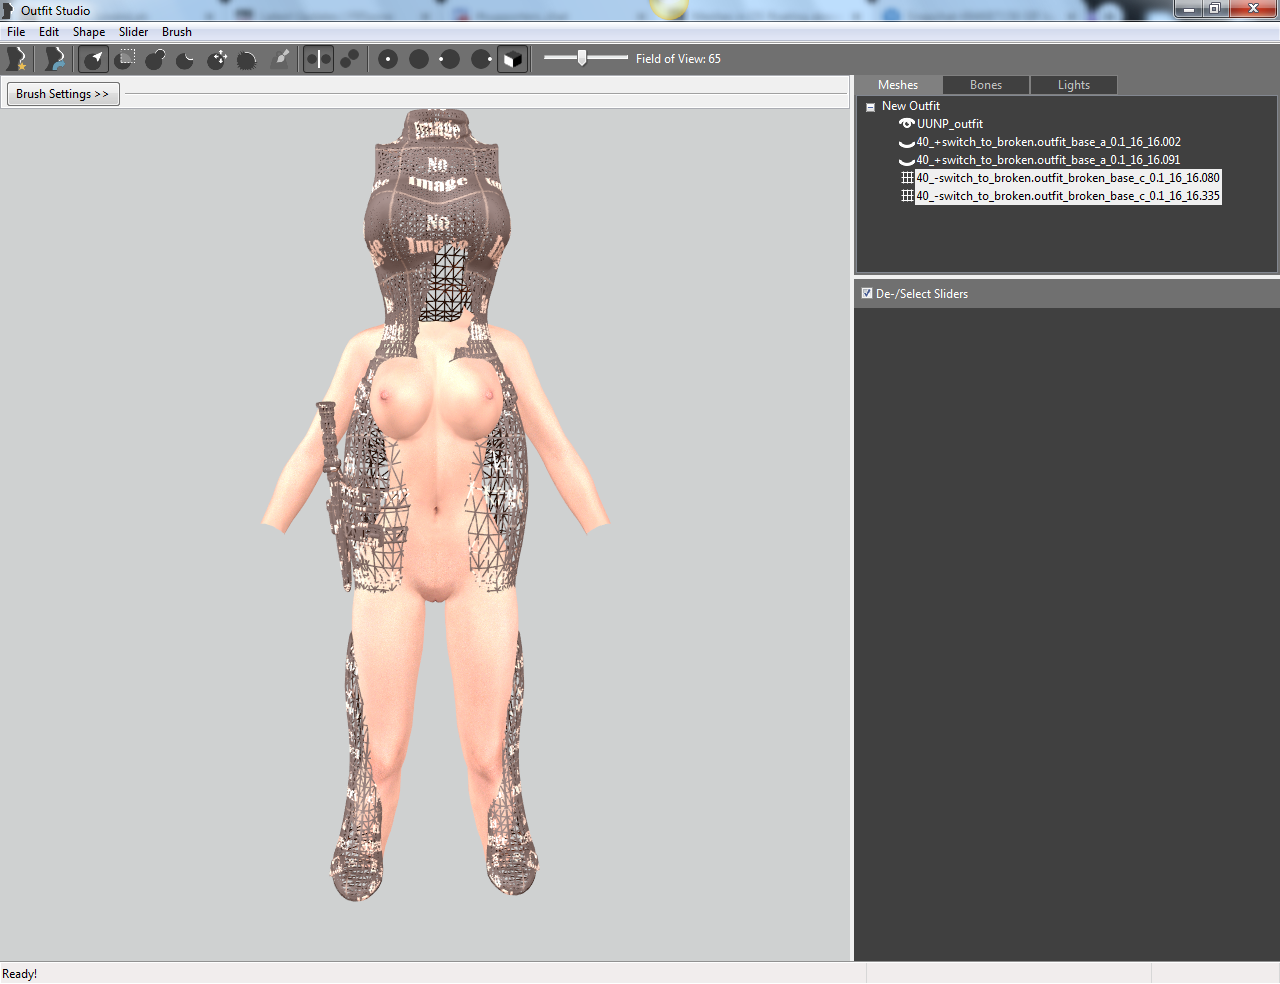Open the Slider menu
This screenshot has width=1280, height=984.
[x=133, y=32]
